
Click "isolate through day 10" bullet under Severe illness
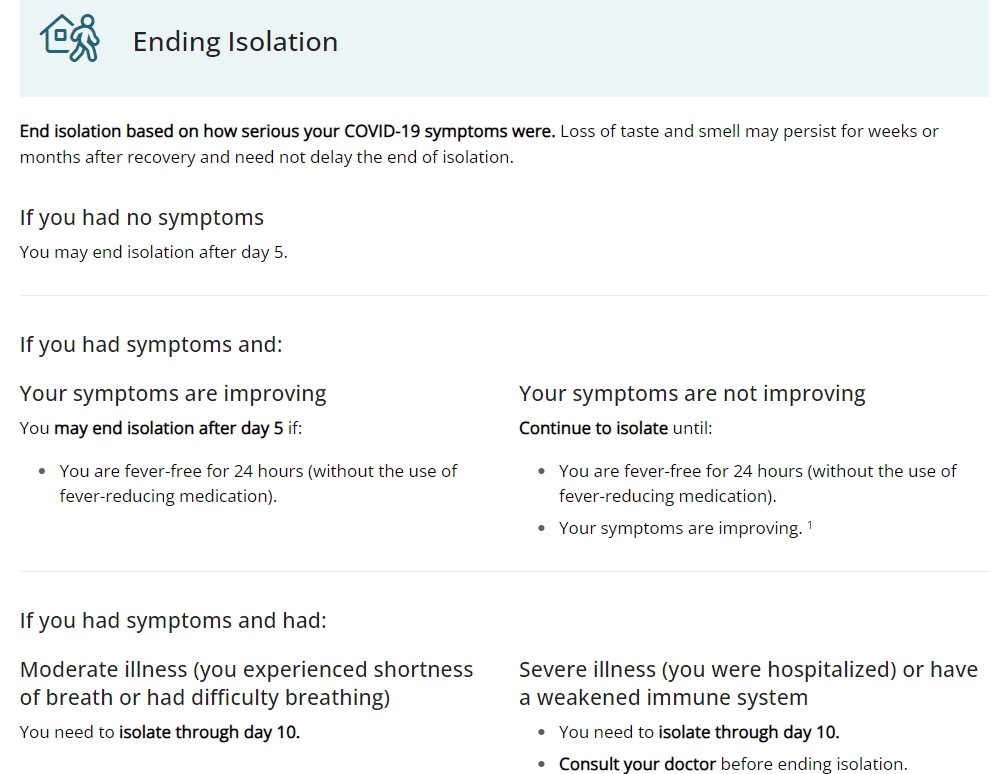pos(749,732)
